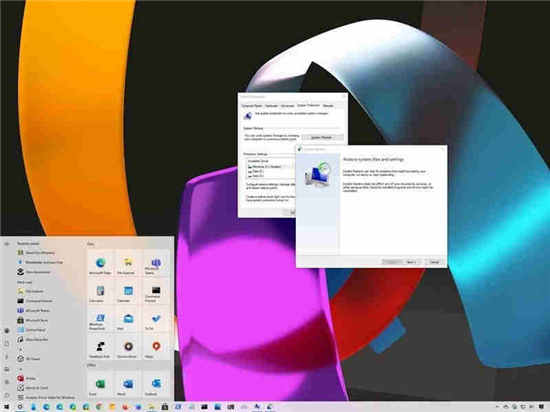
Task: Open the Calendar tile
Action: 128,292
